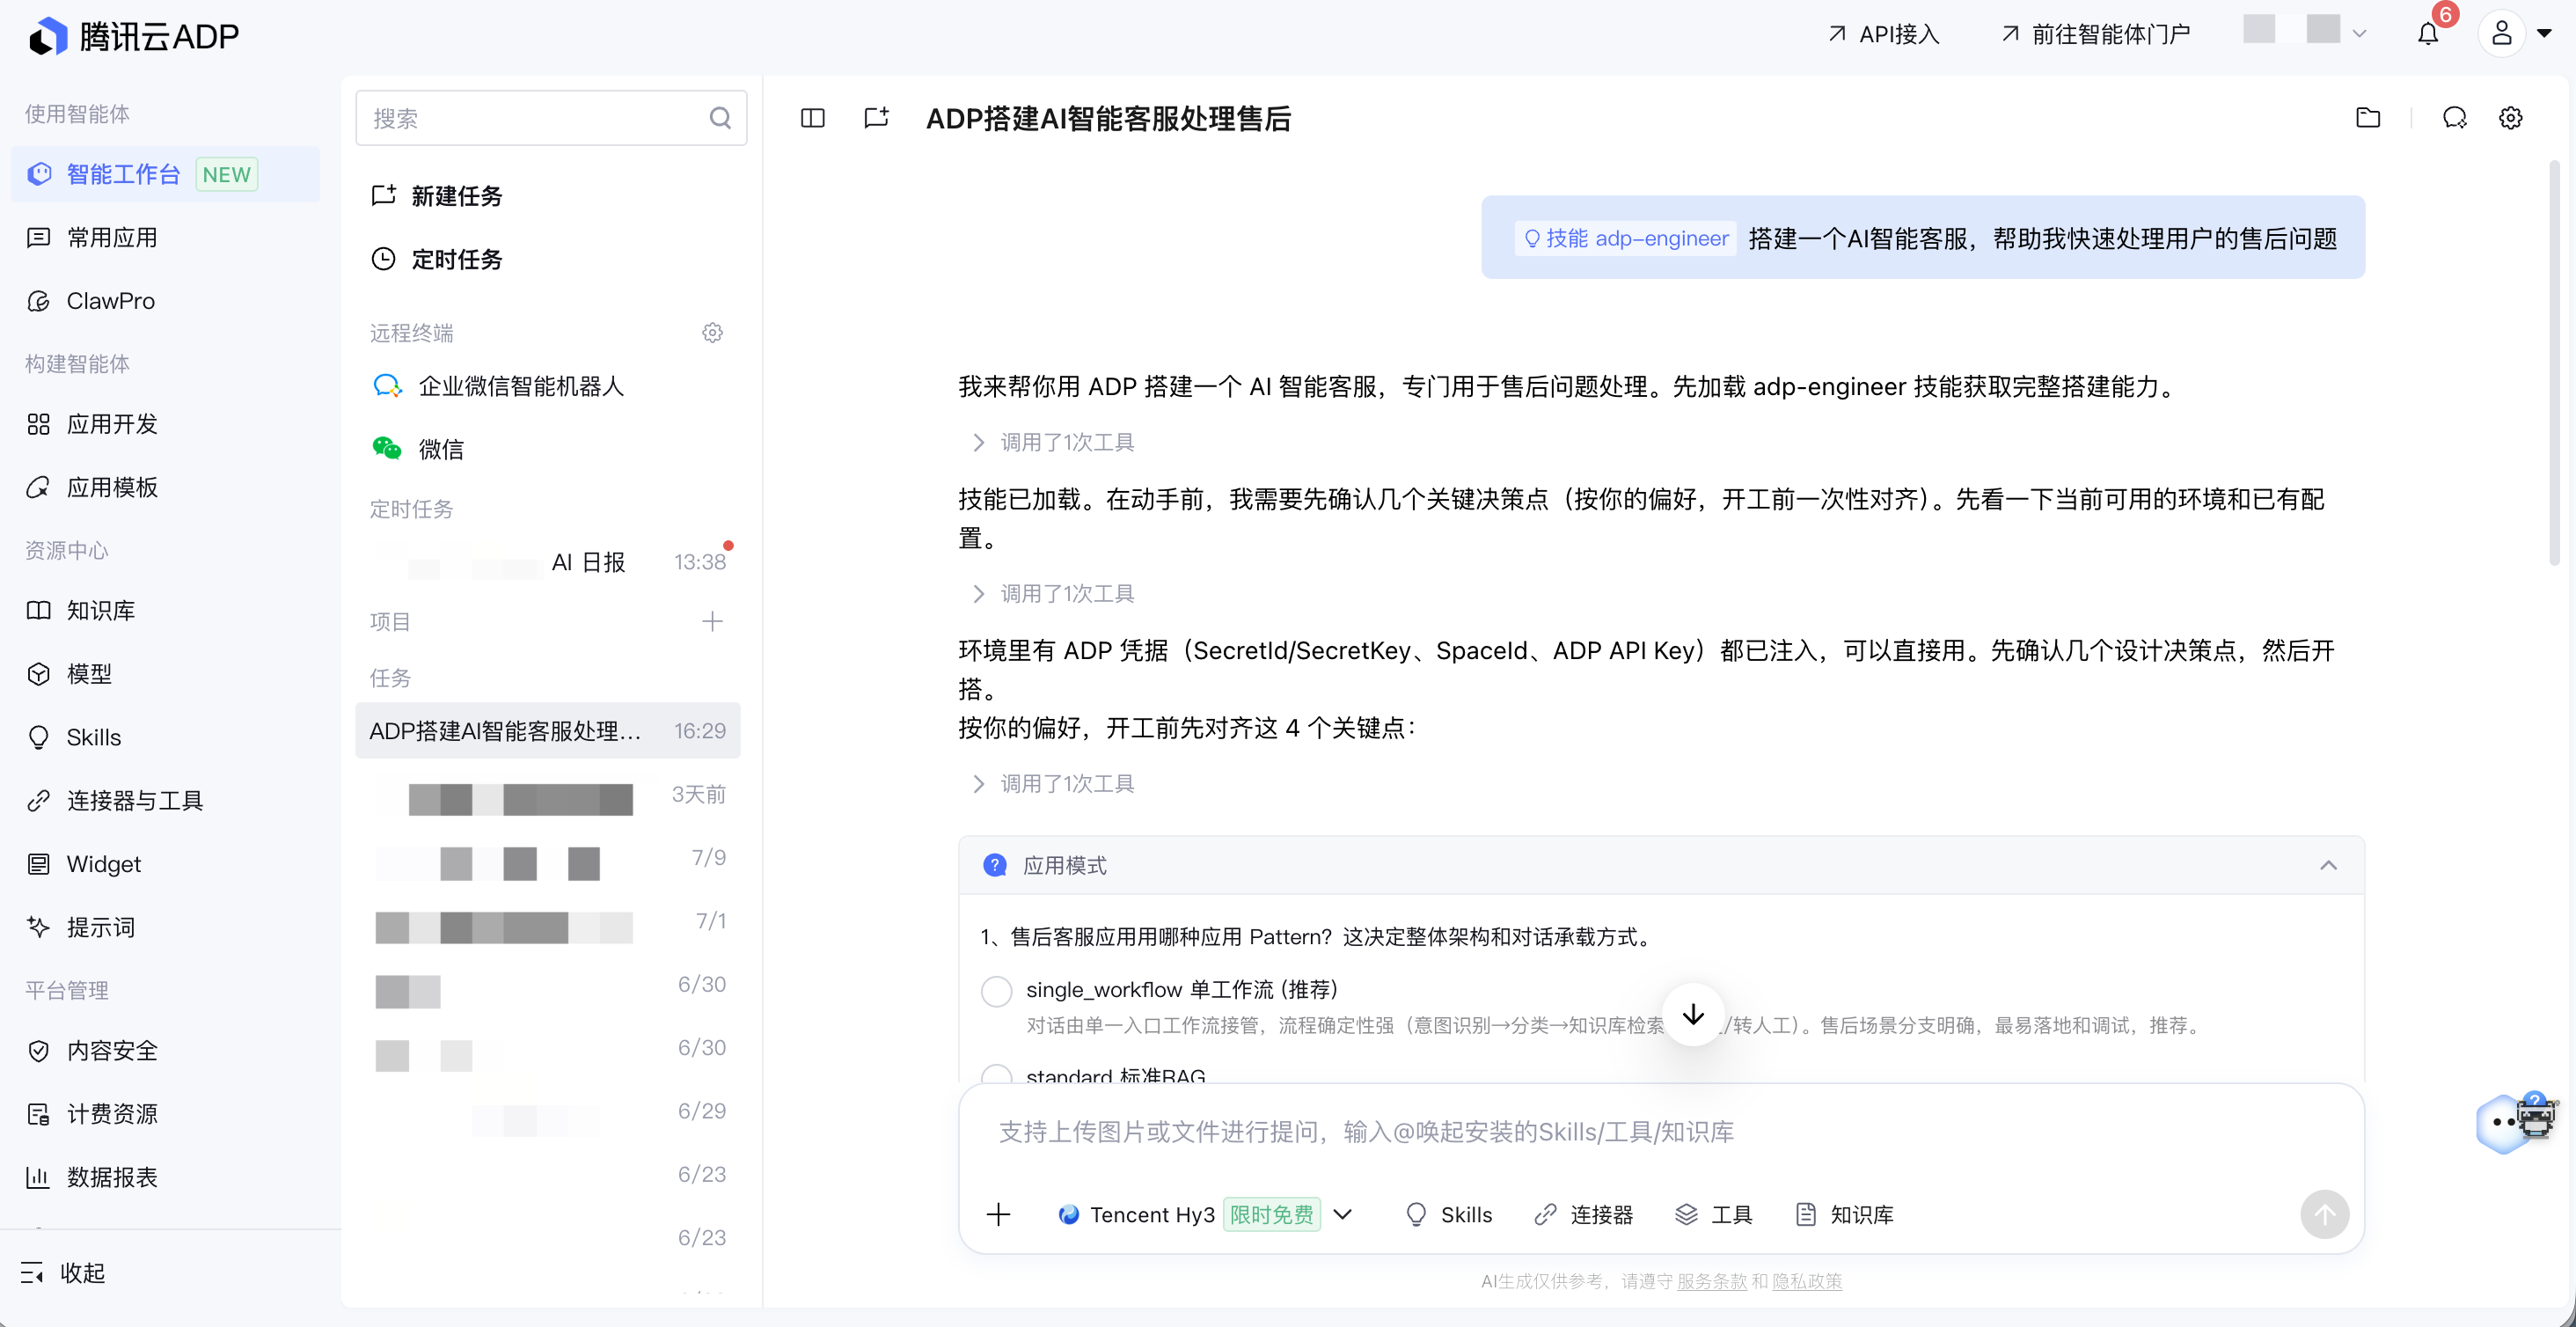Click API接入 link
Screen dimensions: 2576x1327
[1884, 34]
